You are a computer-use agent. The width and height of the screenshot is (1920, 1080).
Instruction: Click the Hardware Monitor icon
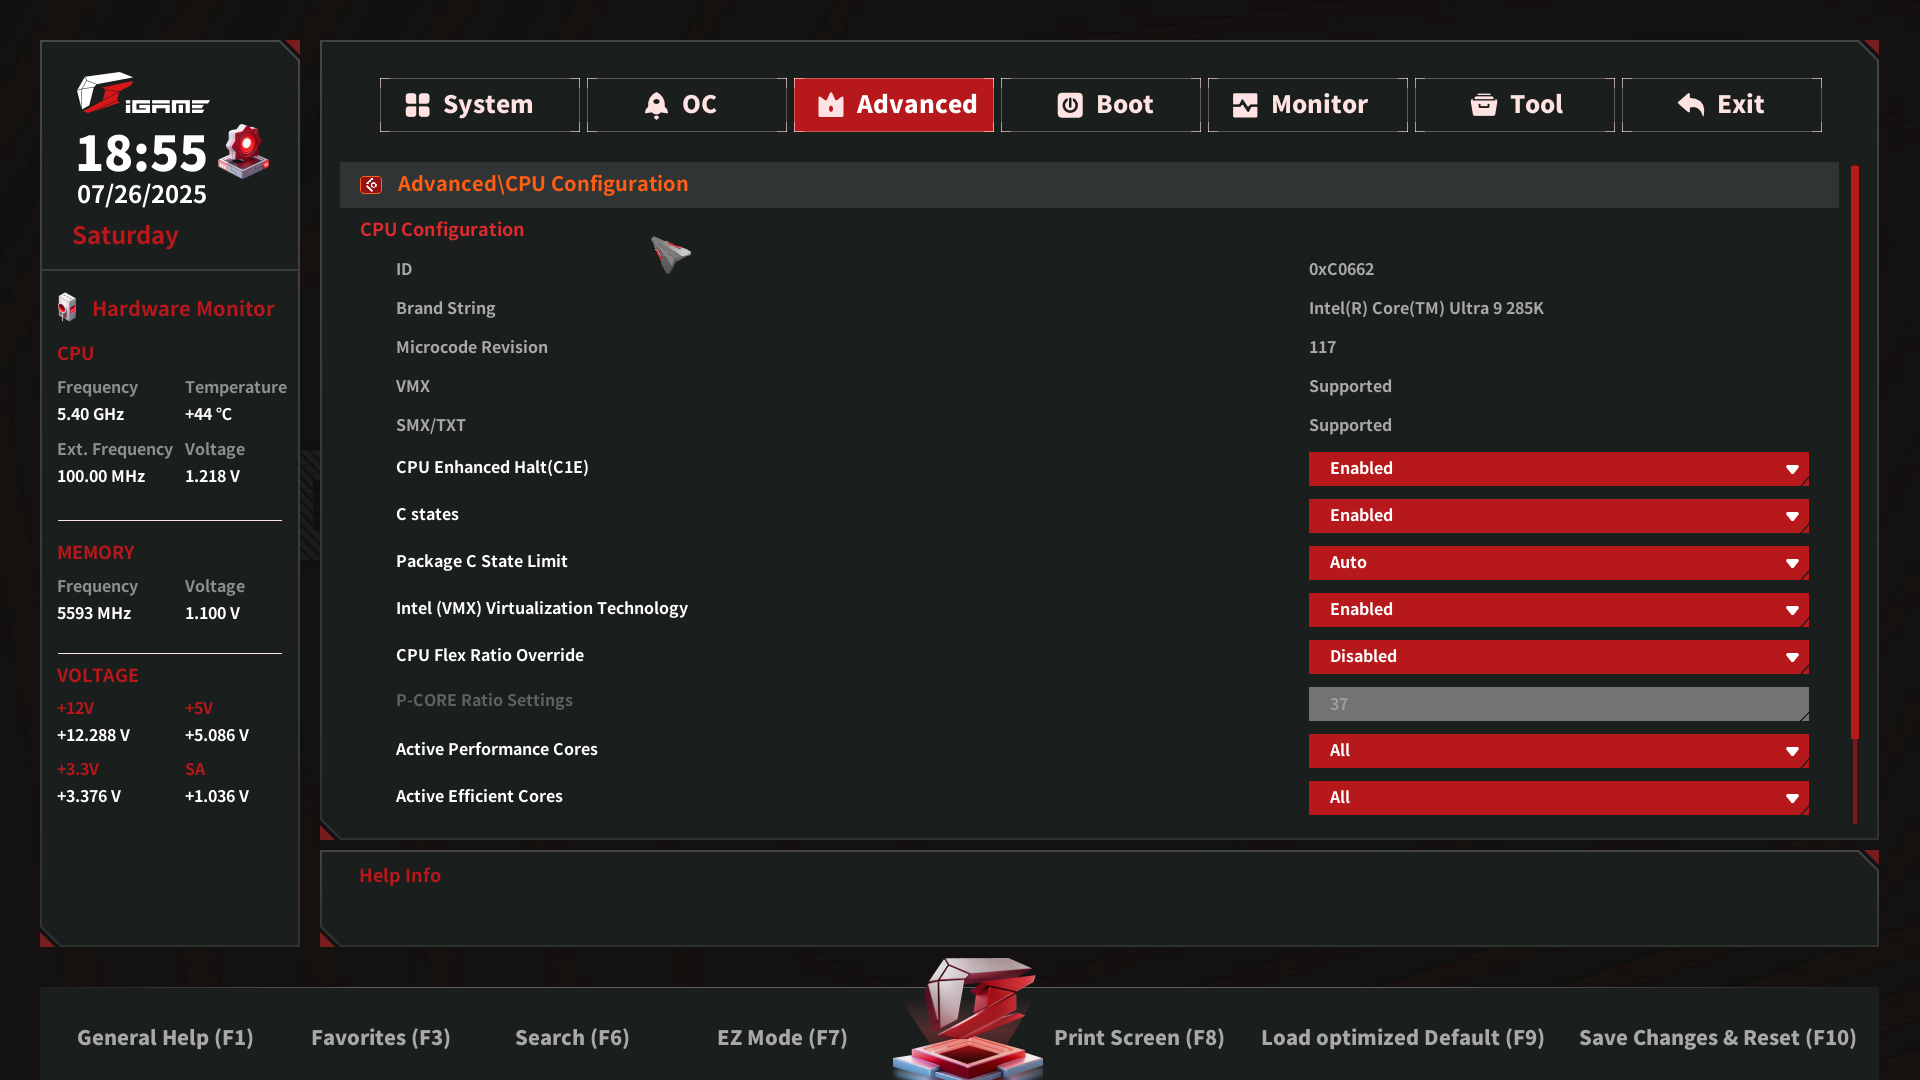[x=67, y=308]
